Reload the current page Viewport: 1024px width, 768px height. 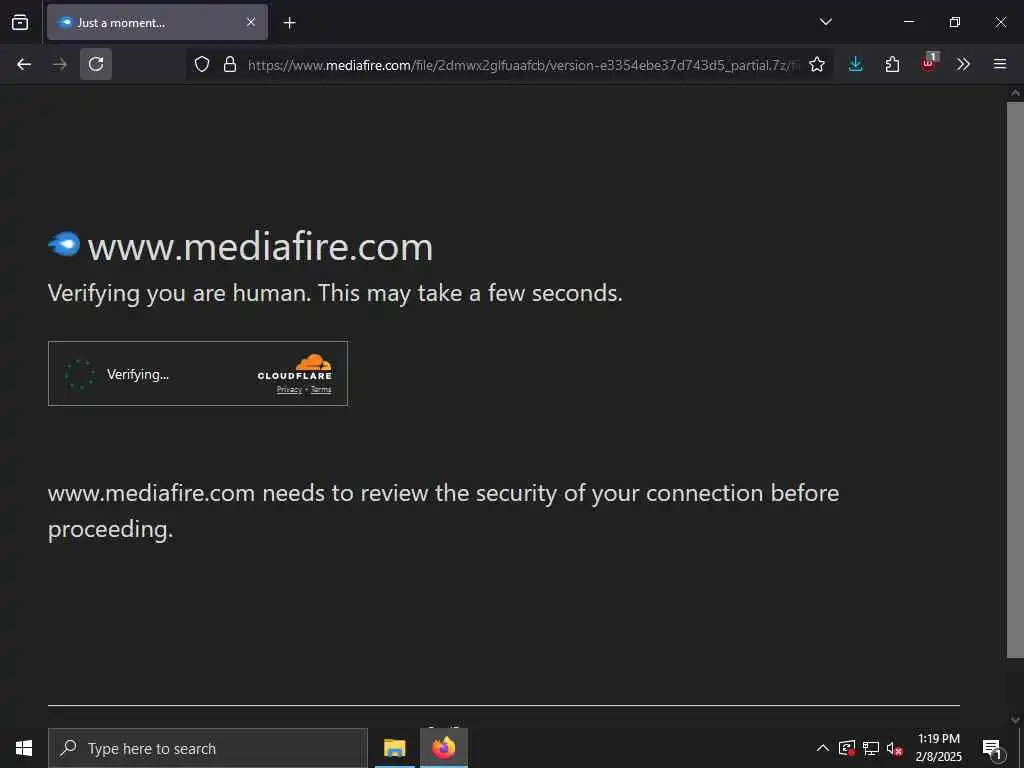[96, 64]
